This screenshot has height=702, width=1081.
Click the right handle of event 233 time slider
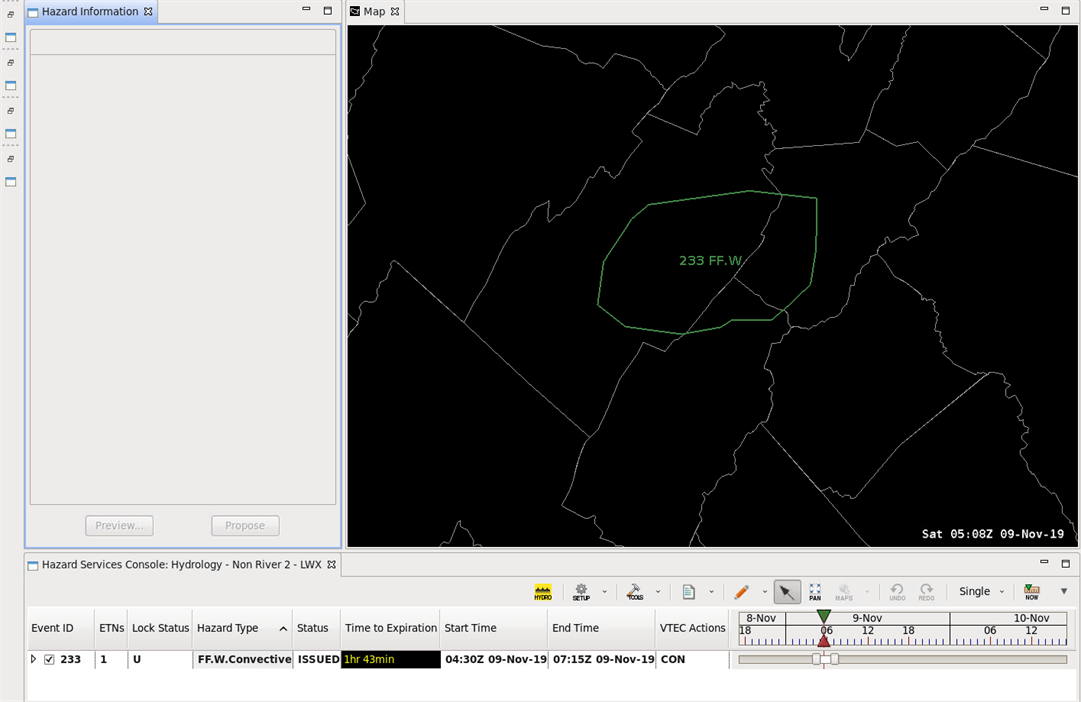tap(835, 659)
